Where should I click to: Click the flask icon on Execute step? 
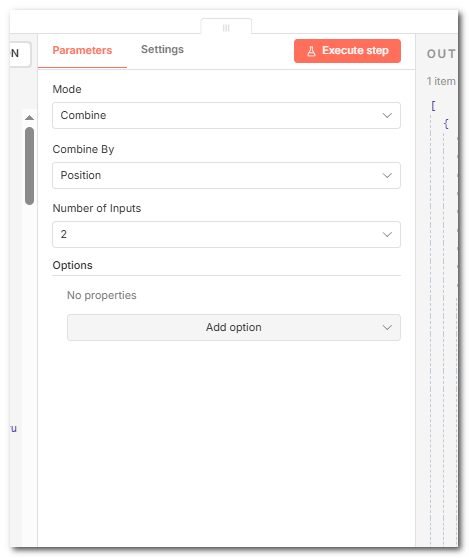click(311, 51)
